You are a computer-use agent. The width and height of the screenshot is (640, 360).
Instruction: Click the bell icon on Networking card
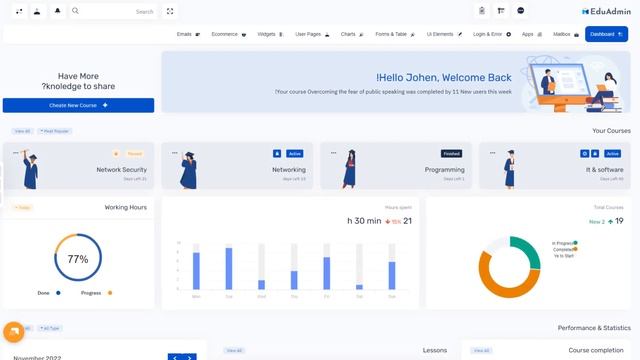pos(277,153)
